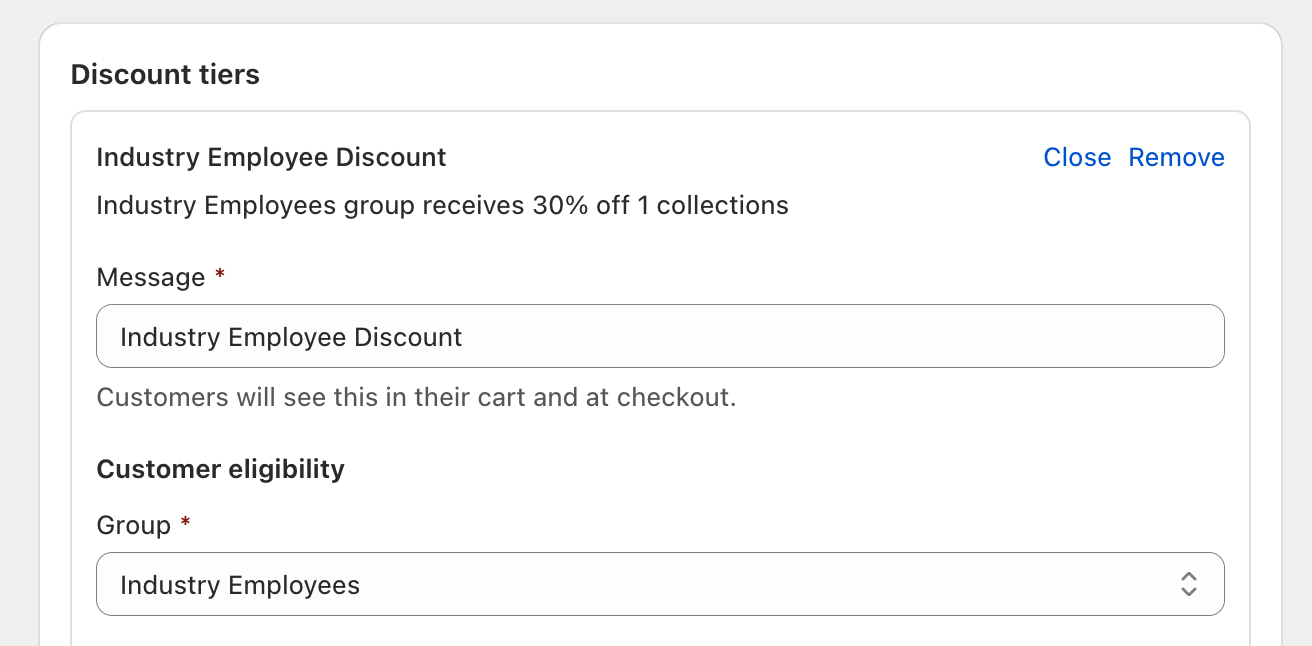This screenshot has height=646, width=1312.
Task: Click the red asterisk beside Message
Action: point(220,275)
